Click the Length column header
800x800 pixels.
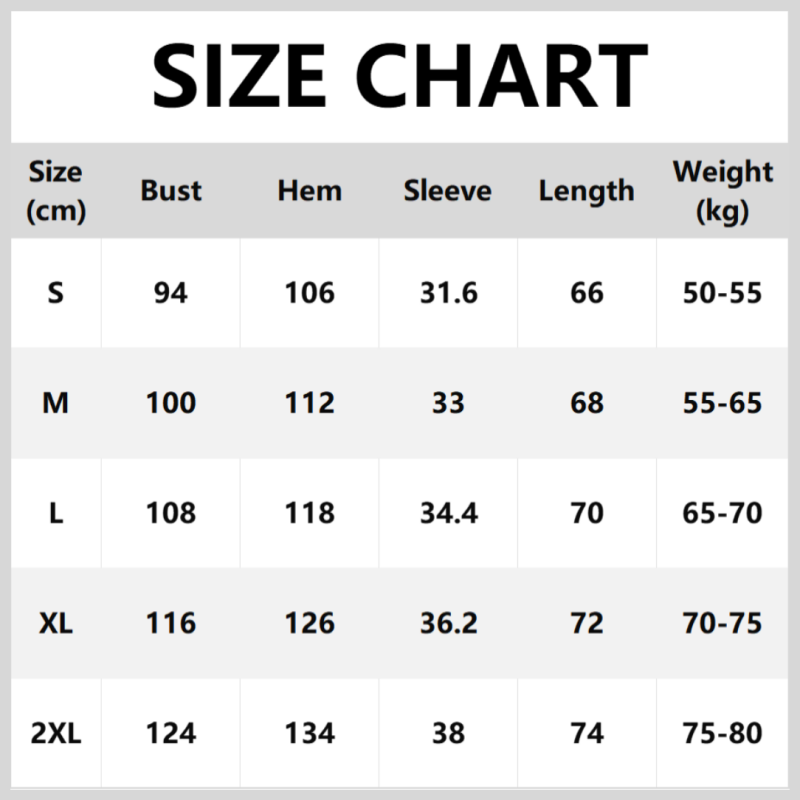tap(586, 190)
